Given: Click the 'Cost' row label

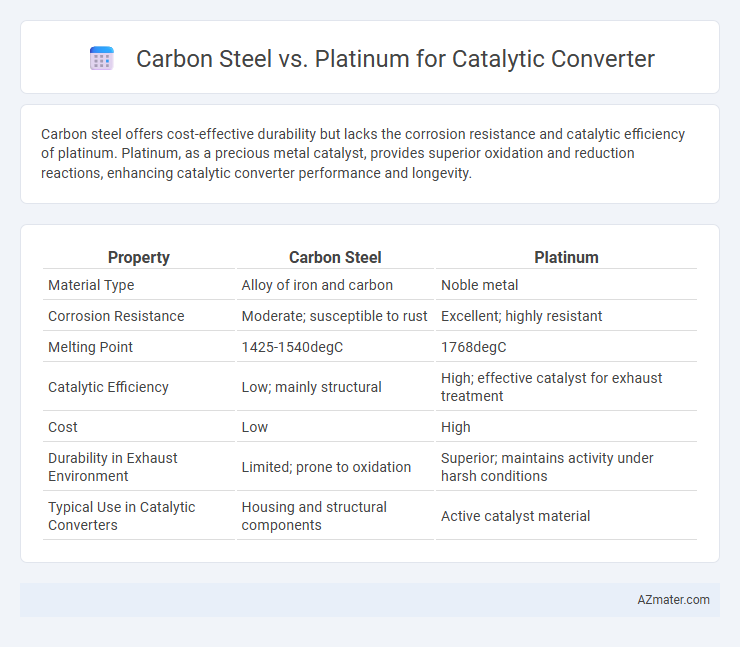Looking at the screenshot, I should click(62, 427).
